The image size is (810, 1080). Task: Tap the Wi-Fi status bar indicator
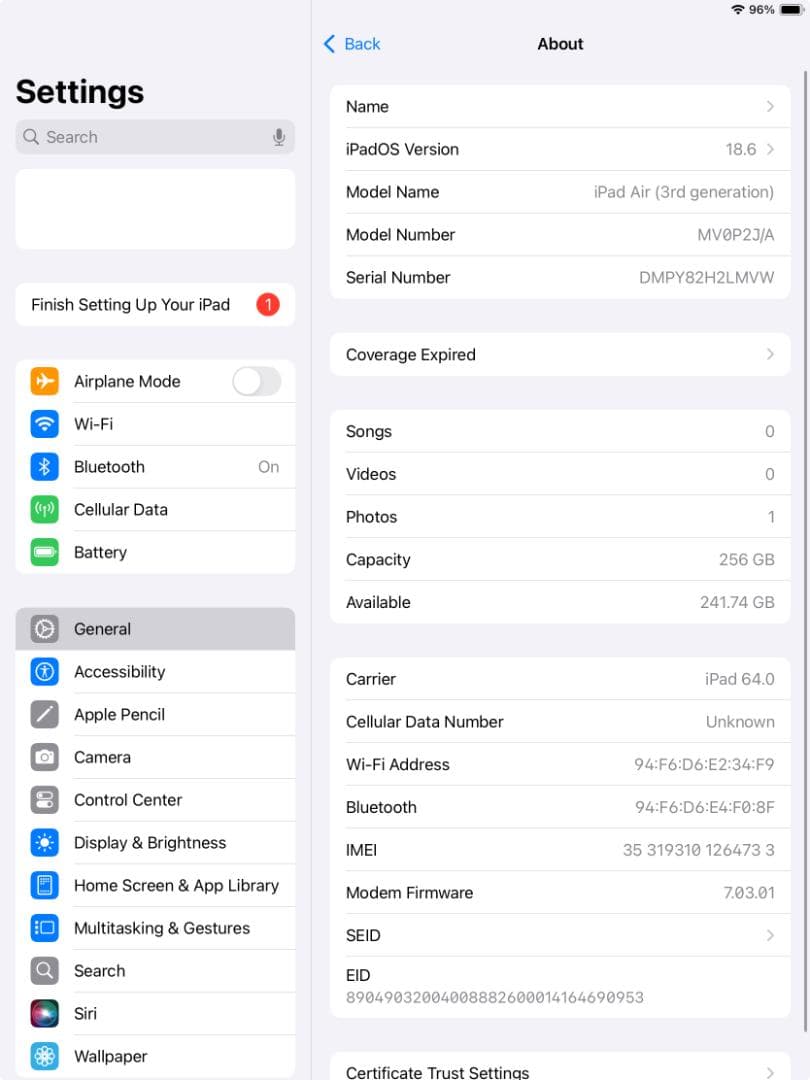pos(738,10)
